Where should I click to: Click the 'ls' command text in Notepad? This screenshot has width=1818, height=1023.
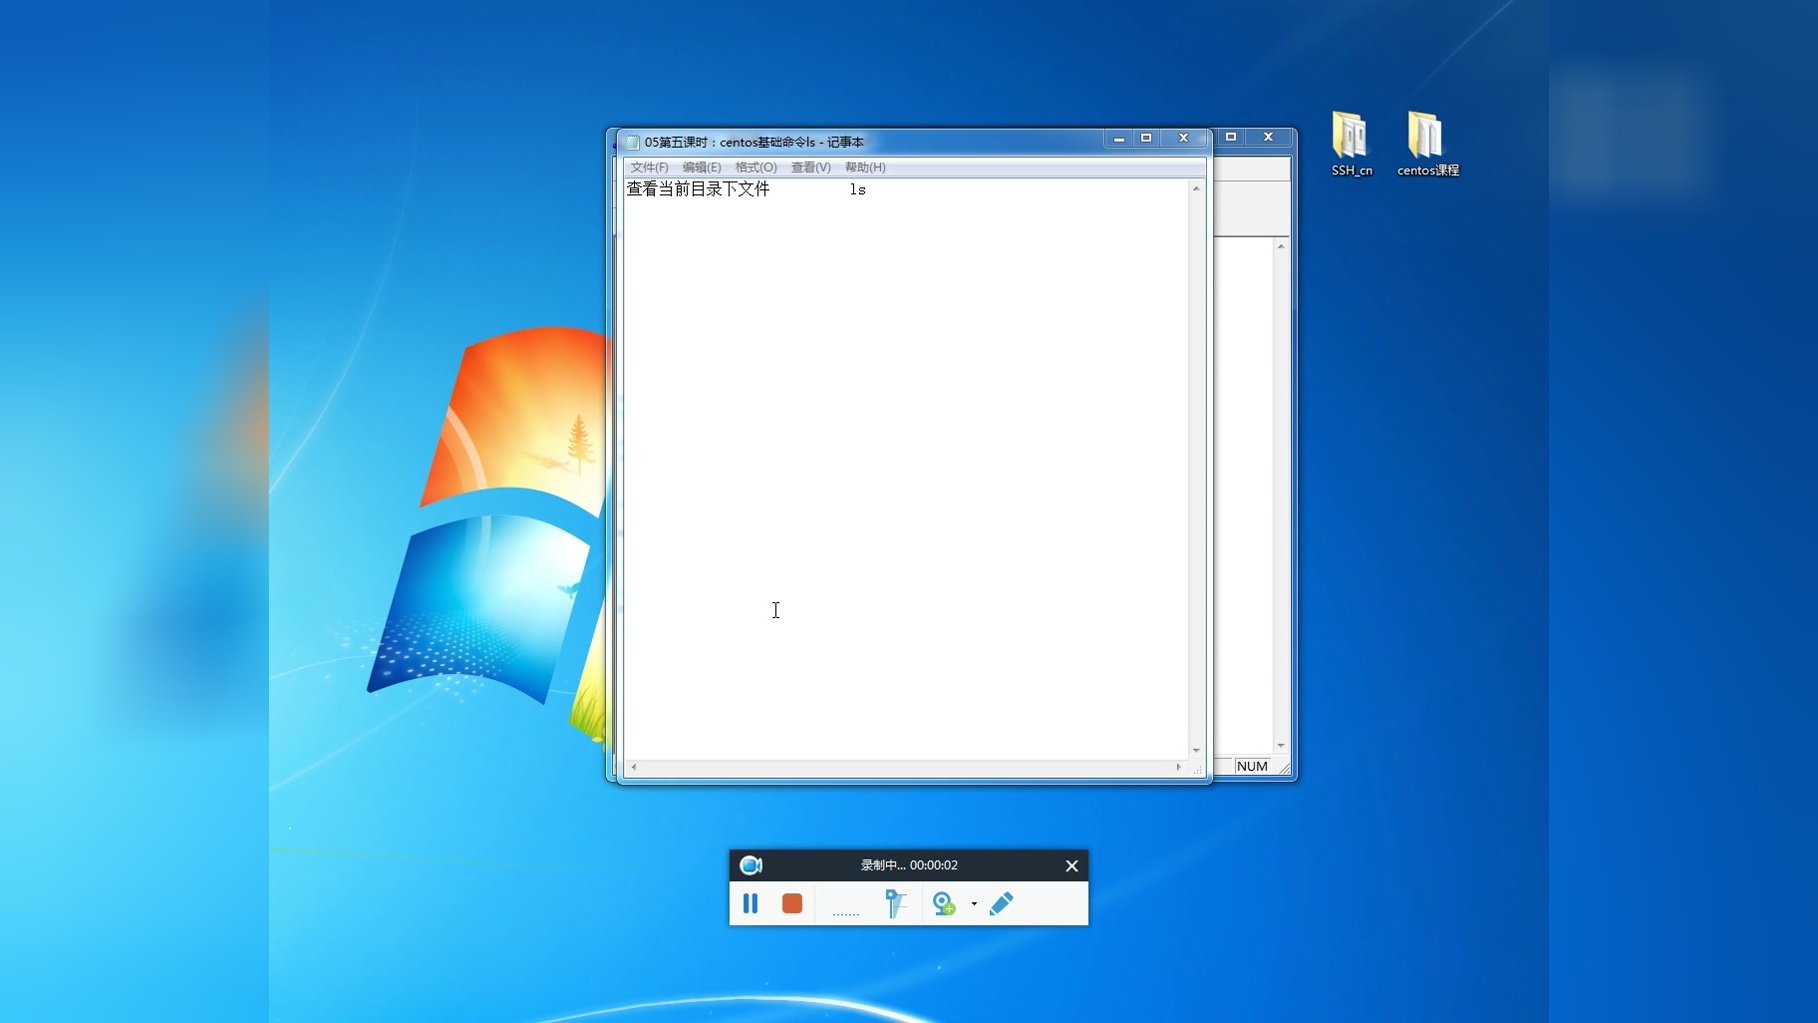pyautogui.click(x=858, y=190)
